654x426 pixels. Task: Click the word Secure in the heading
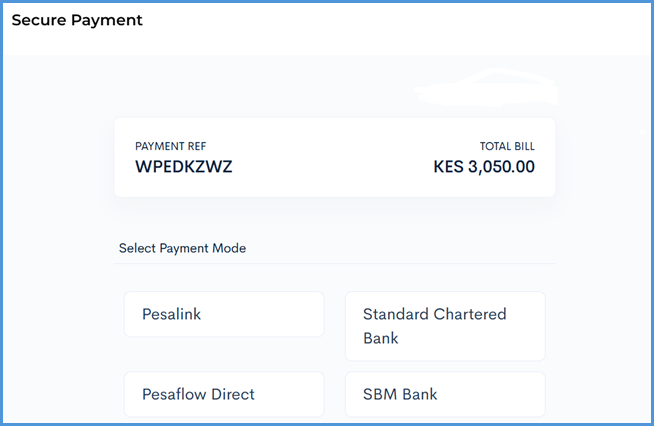(x=39, y=20)
